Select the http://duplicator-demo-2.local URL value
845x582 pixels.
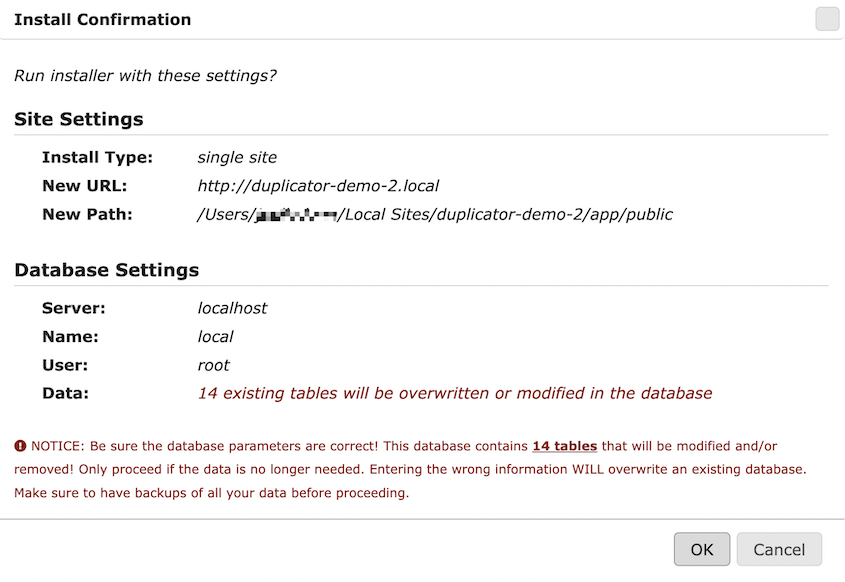pyautogui.click(x=318, y=186)
